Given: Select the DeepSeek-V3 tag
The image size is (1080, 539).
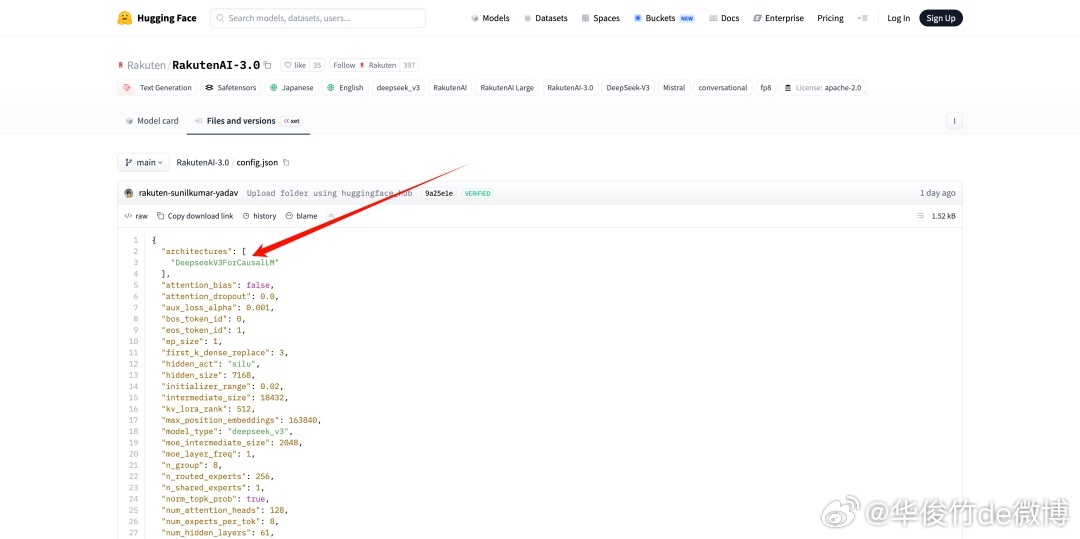Looking at the screenshot, I should click(627, 87).
